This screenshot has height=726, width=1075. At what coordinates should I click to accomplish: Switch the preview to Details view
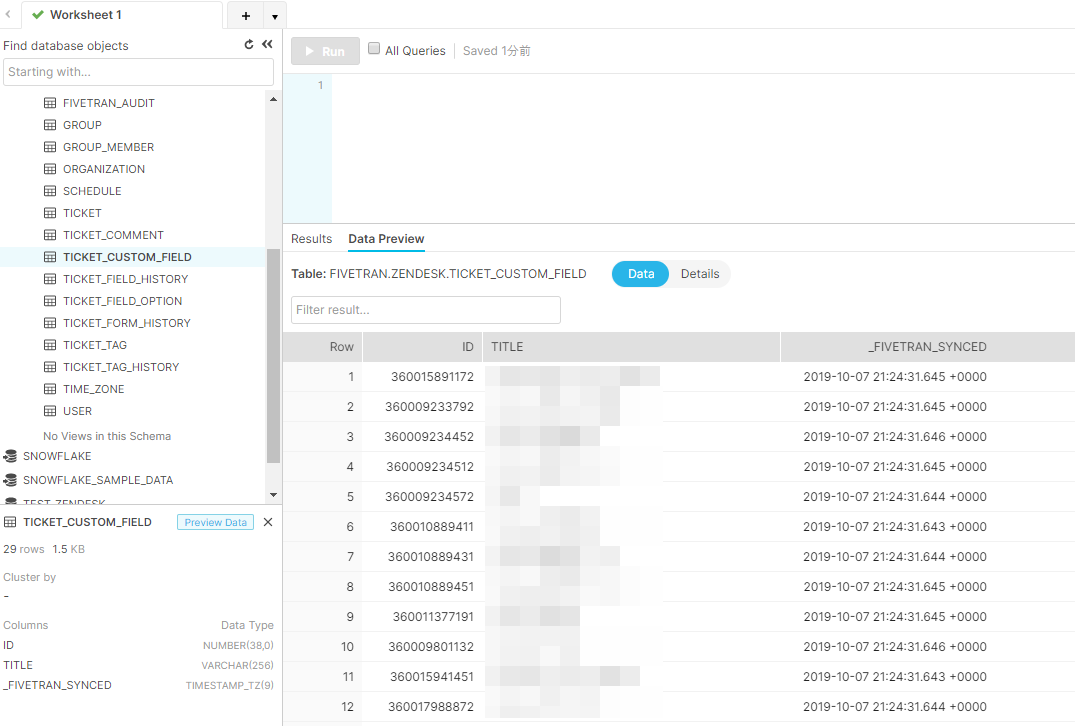(x=699, y=273)
